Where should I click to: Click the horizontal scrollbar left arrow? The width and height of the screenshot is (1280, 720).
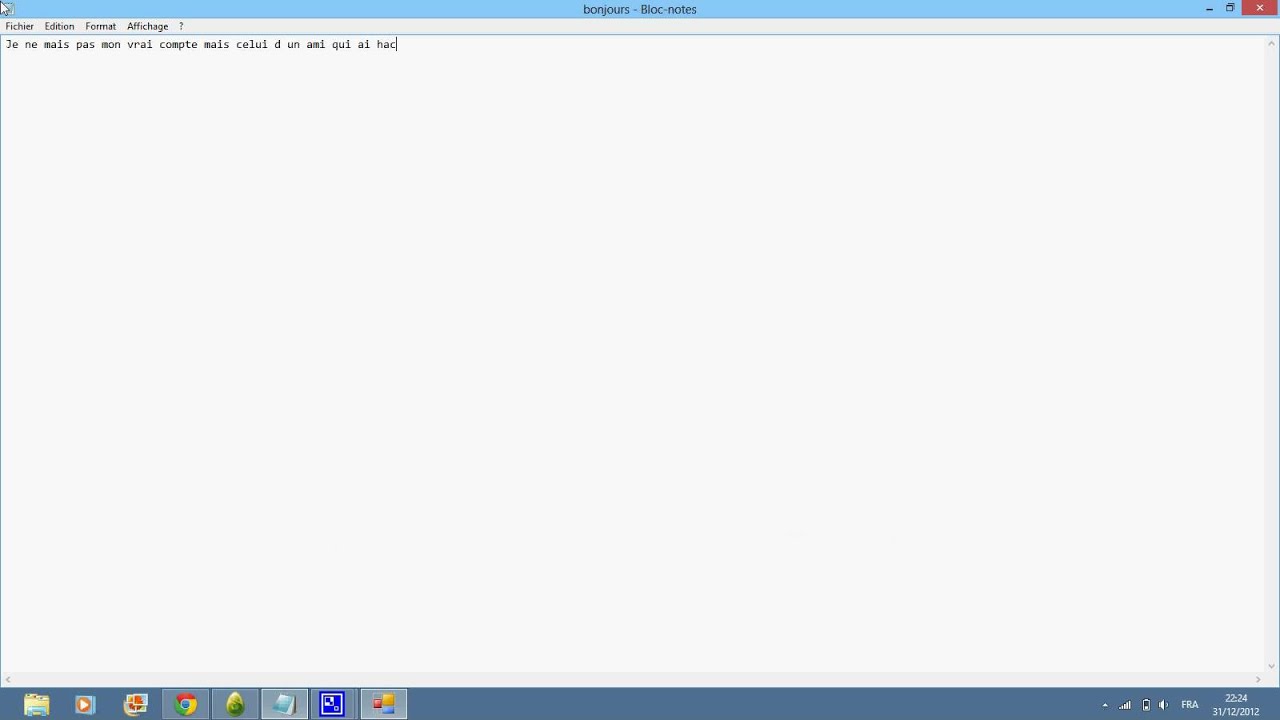tap(8, 680)
